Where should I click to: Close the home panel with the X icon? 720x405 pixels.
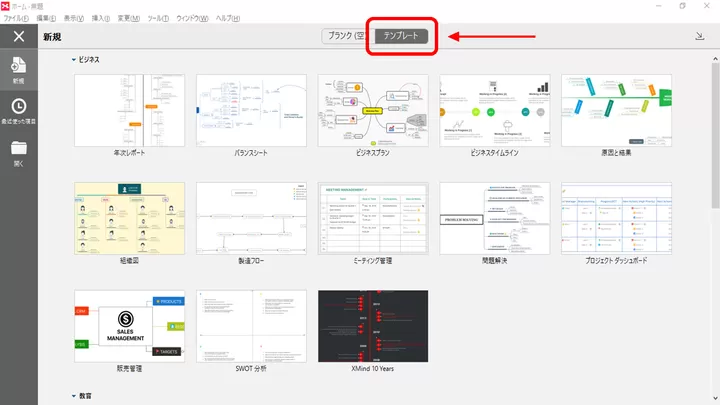[x=18, y=36]
